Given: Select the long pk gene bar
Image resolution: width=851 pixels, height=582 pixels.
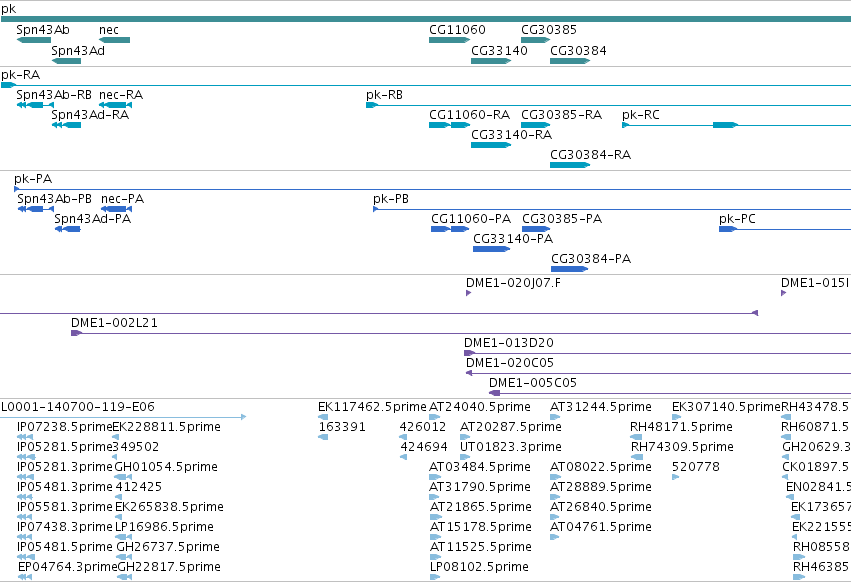Looking at the screenshot, I should [x=426, y=19].
